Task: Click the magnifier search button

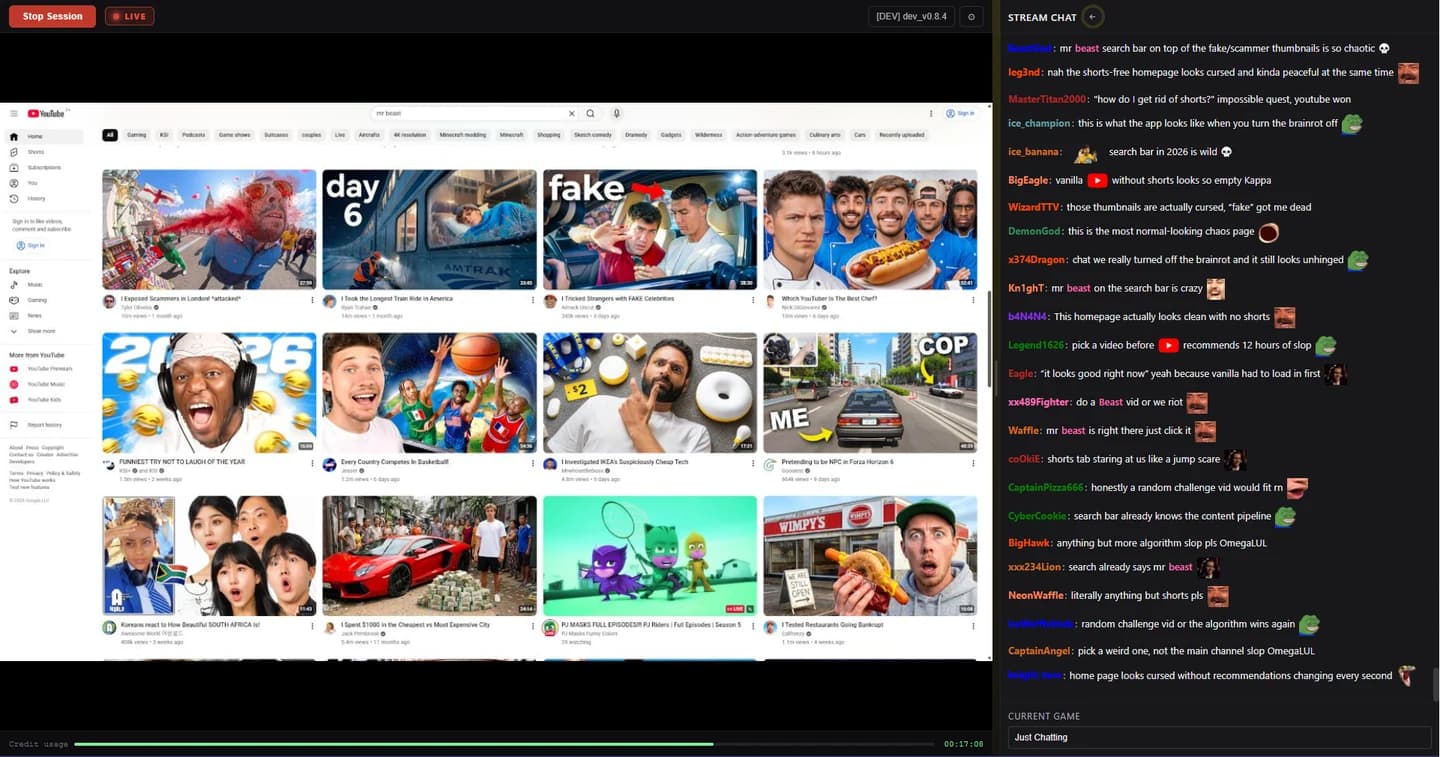Action: [591, 114]
